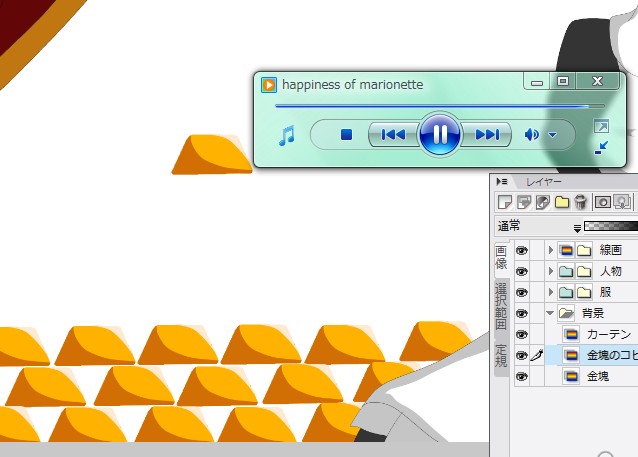Screen dimensions: 638x457
Task: Click the 金塊のコピー layer thumbnail
Action: click(x=572, y=355)
